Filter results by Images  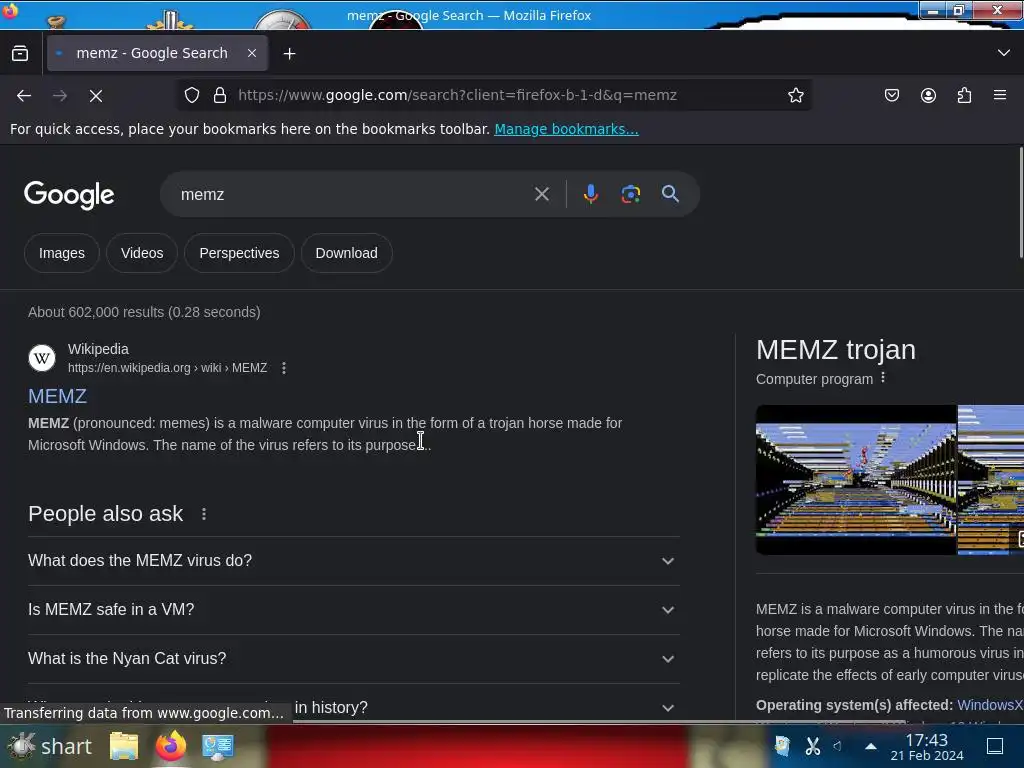click(x=61, y=253)
